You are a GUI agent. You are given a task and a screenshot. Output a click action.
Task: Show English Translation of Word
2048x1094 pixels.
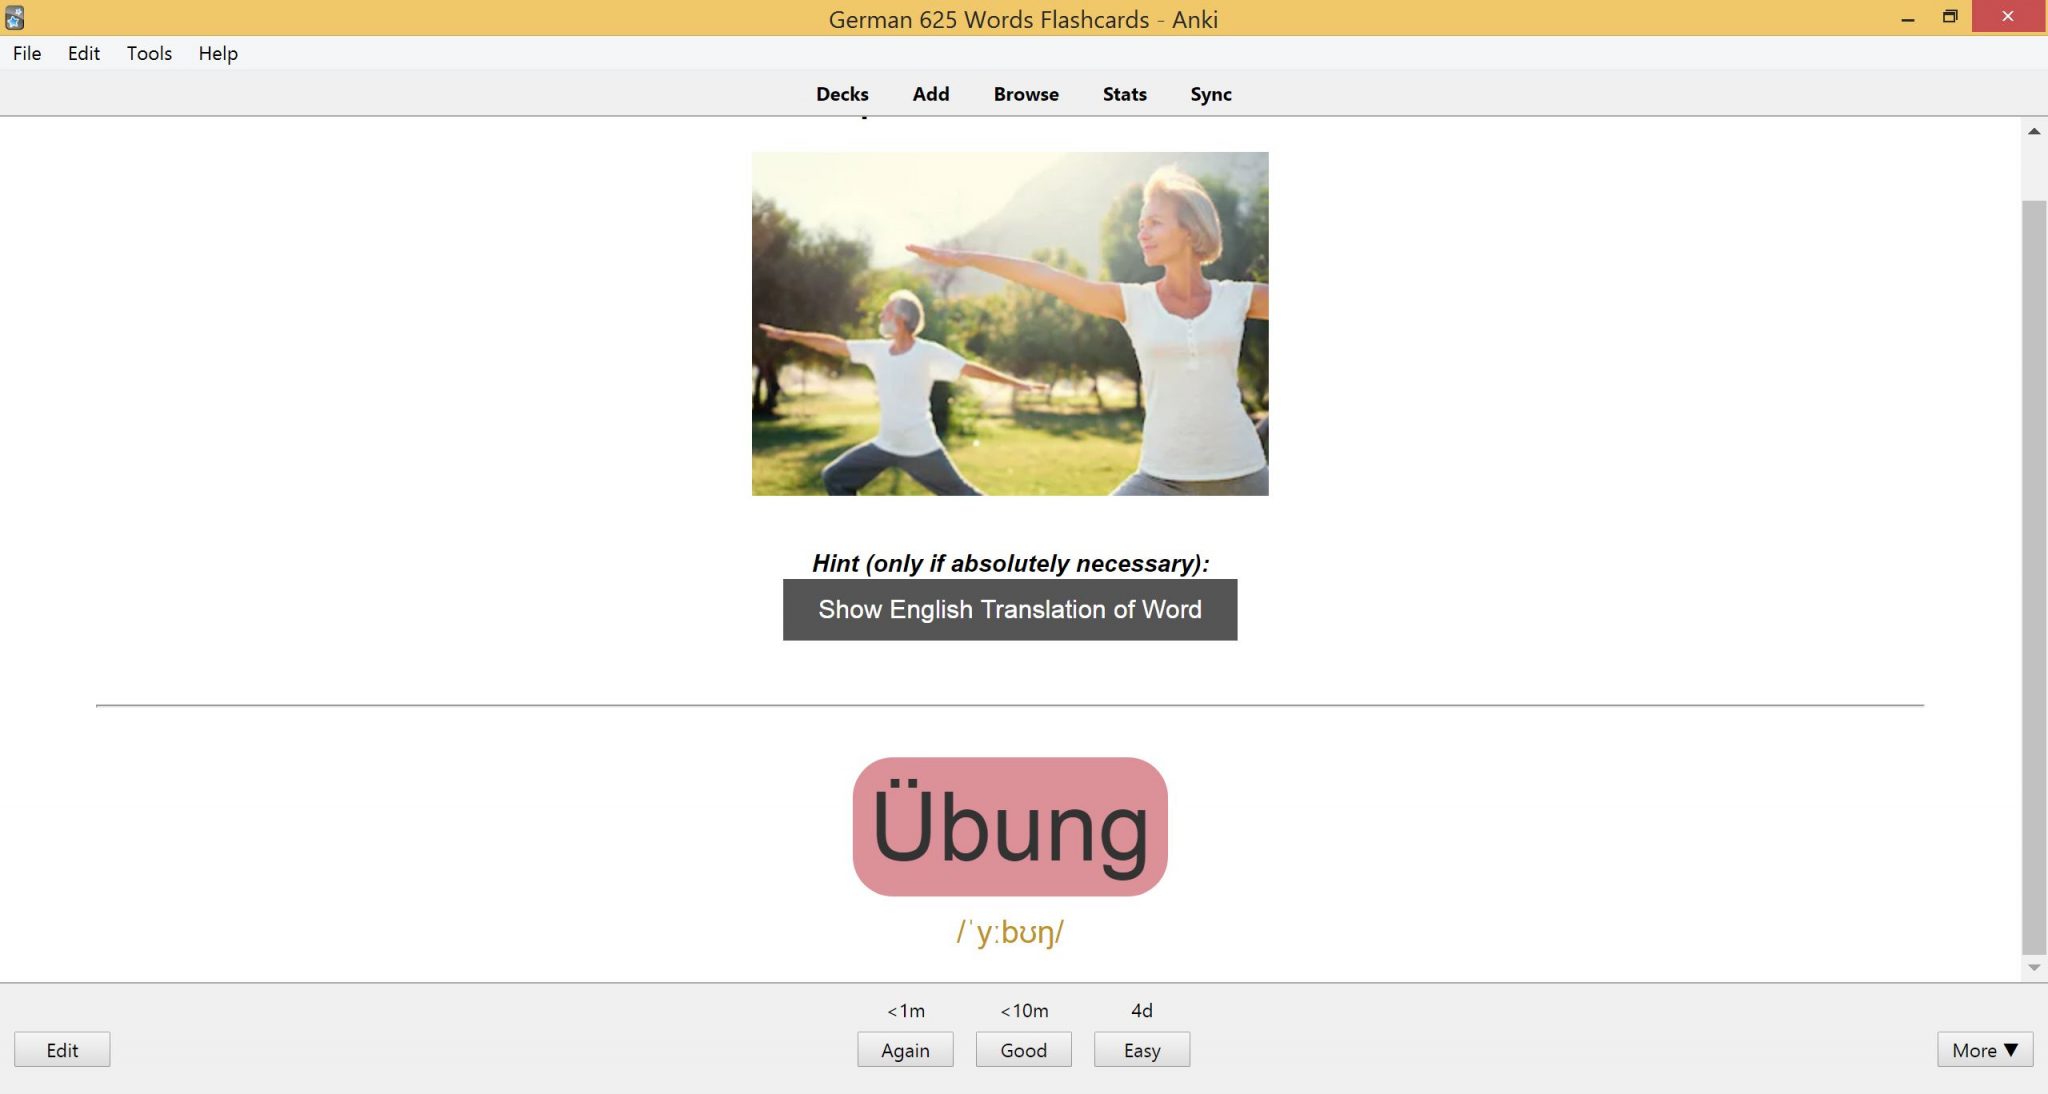1009,609
